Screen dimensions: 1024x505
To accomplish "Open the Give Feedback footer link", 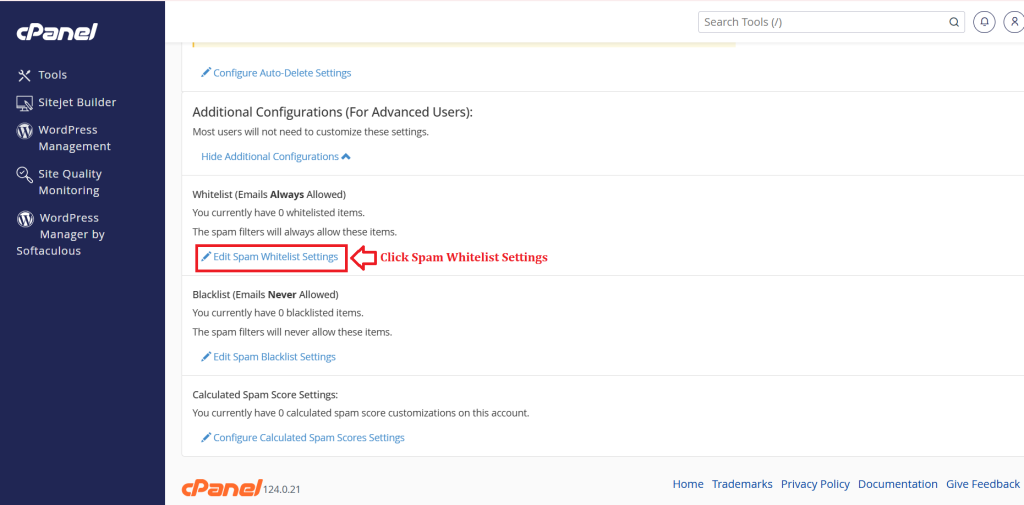I will (983, 484).
